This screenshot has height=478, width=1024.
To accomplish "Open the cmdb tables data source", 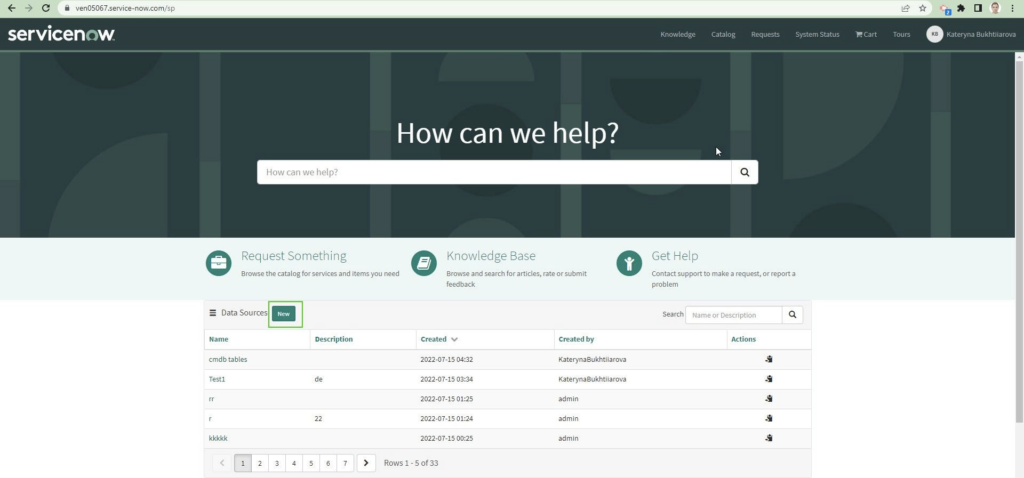I will coord(228,359).
